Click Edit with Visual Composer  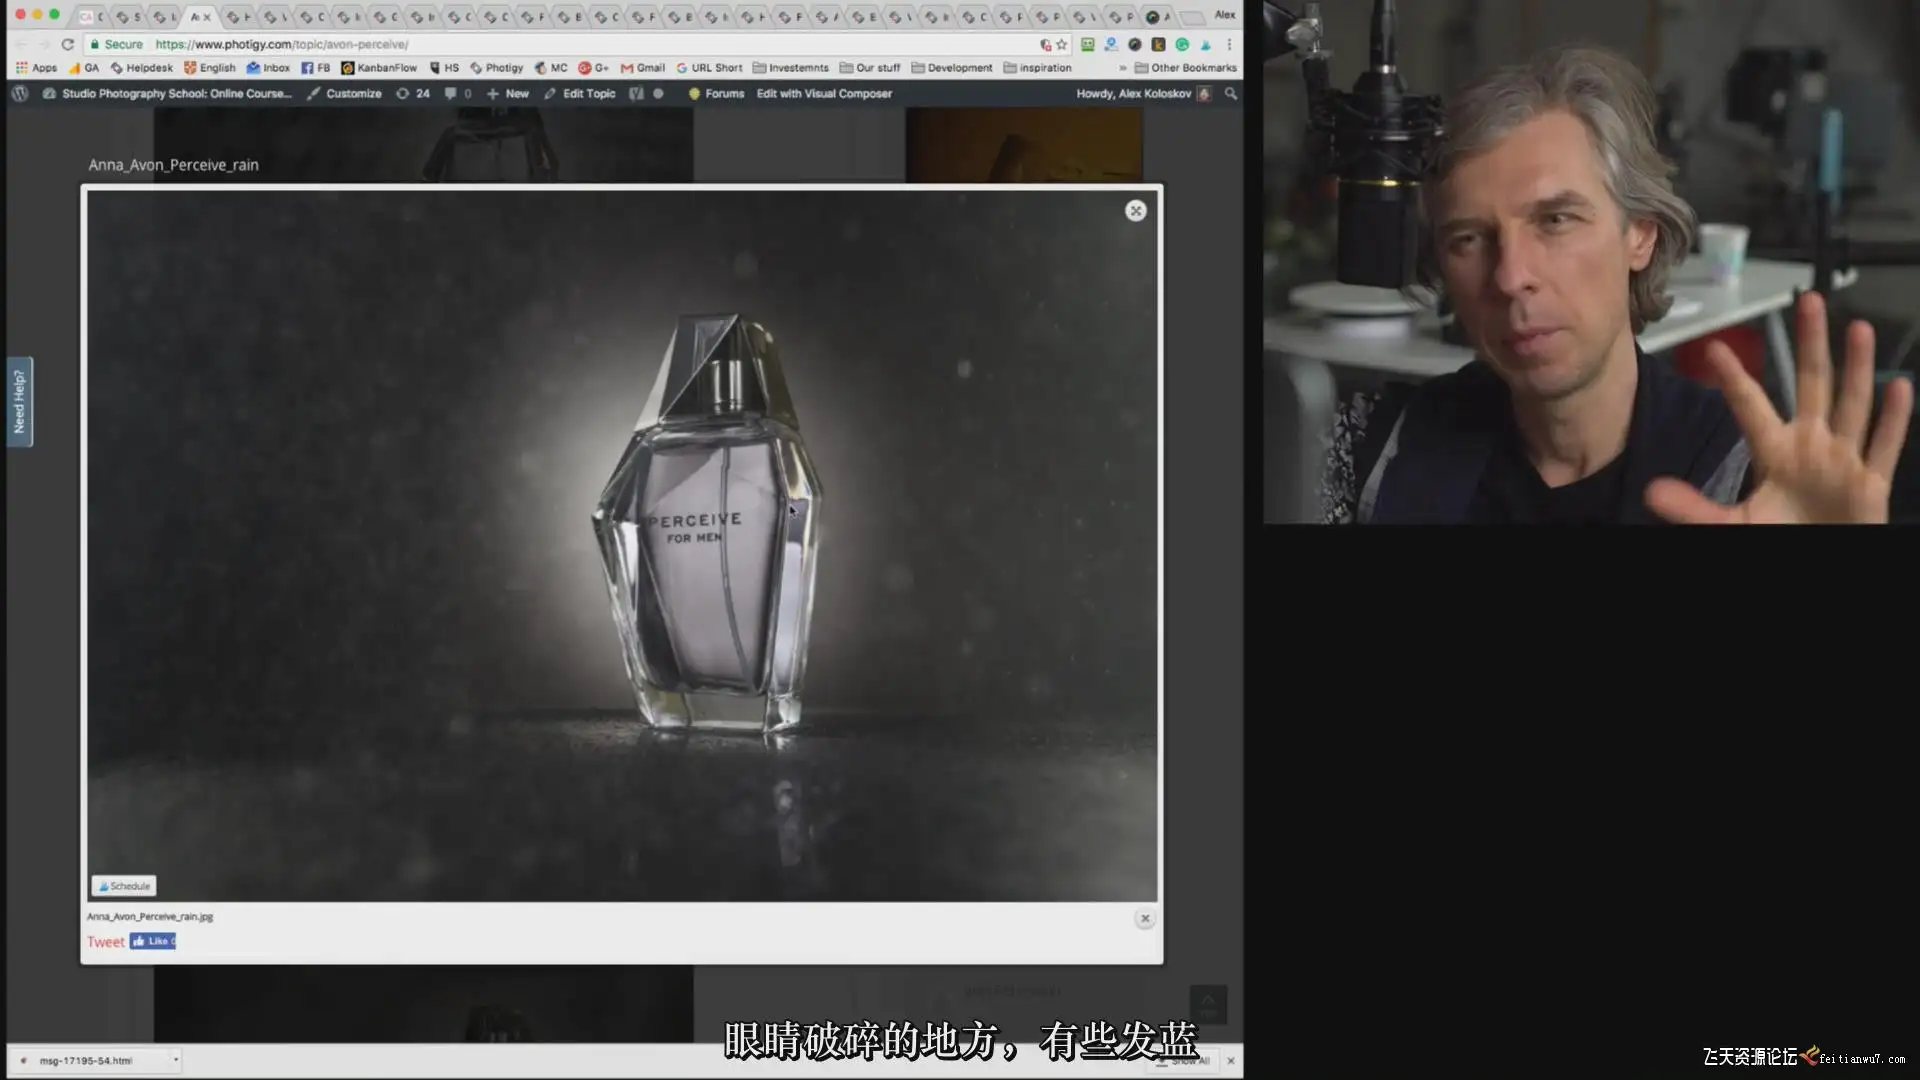[824, 93]
